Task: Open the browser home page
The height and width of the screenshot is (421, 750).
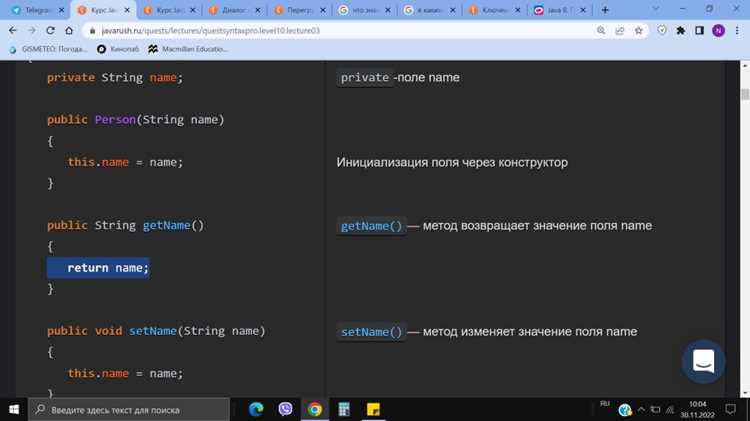Action: (69, 30)
